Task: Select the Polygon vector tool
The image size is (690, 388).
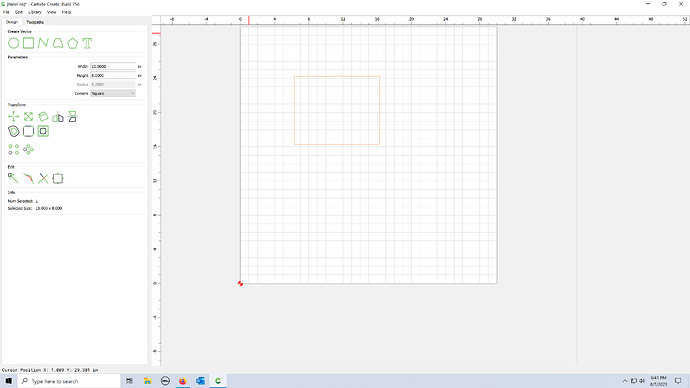Action: coord(73,43)
